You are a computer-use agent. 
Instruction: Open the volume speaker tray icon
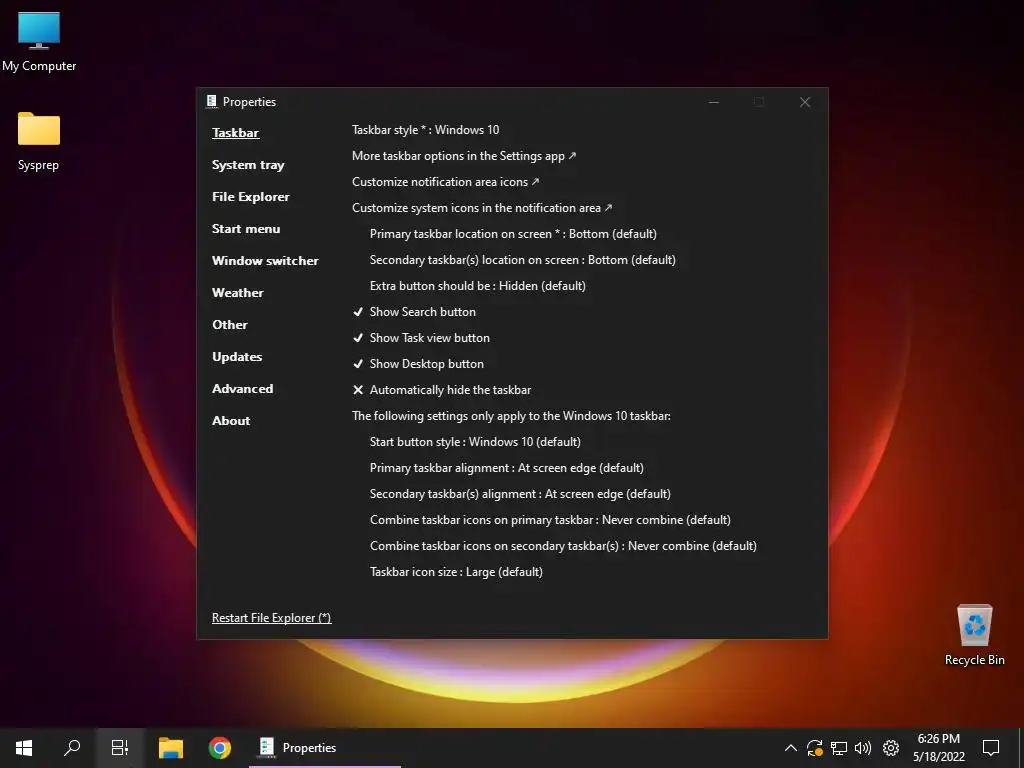[863, 748]
